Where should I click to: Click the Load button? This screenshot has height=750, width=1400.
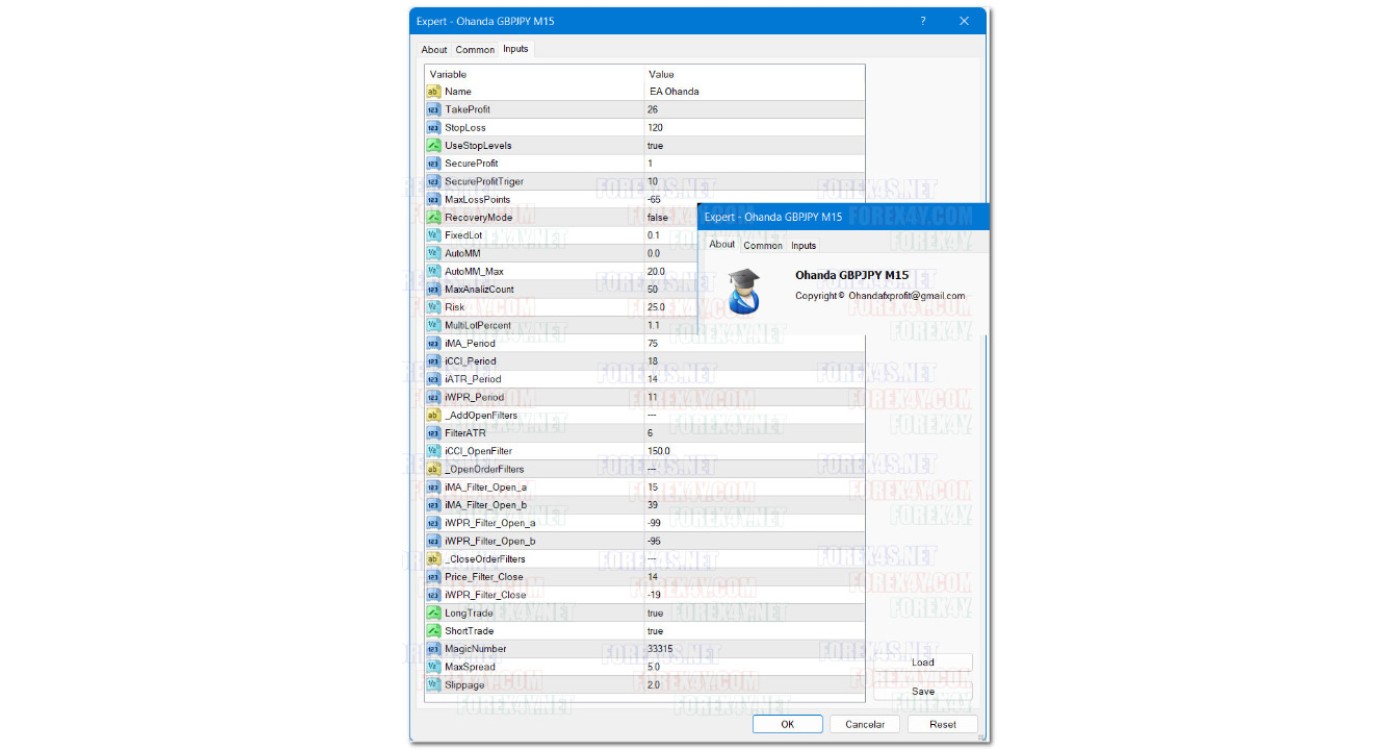[x=922, y=662]
